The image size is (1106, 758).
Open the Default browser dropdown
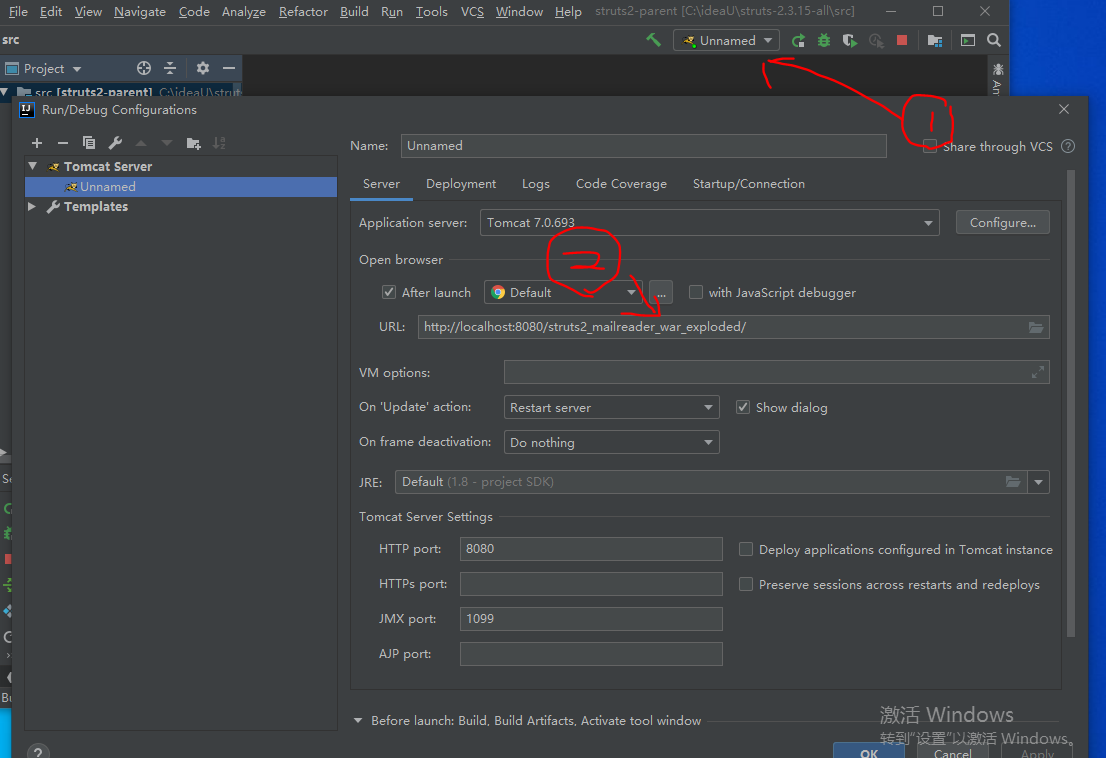pyautogui.click(x=563, y=292)
